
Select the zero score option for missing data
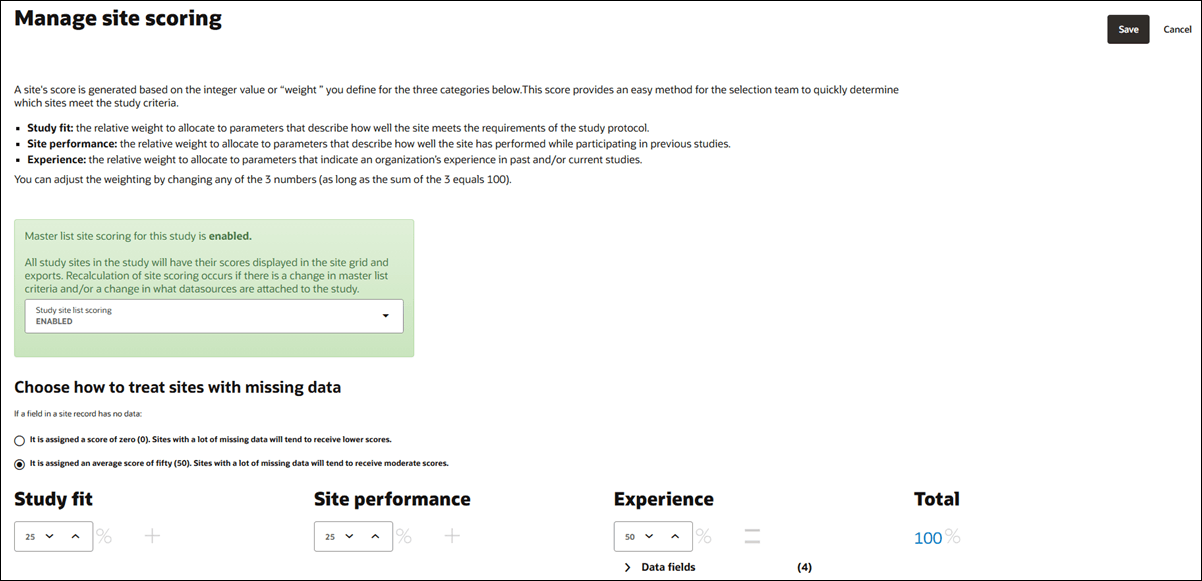[18, 440]
